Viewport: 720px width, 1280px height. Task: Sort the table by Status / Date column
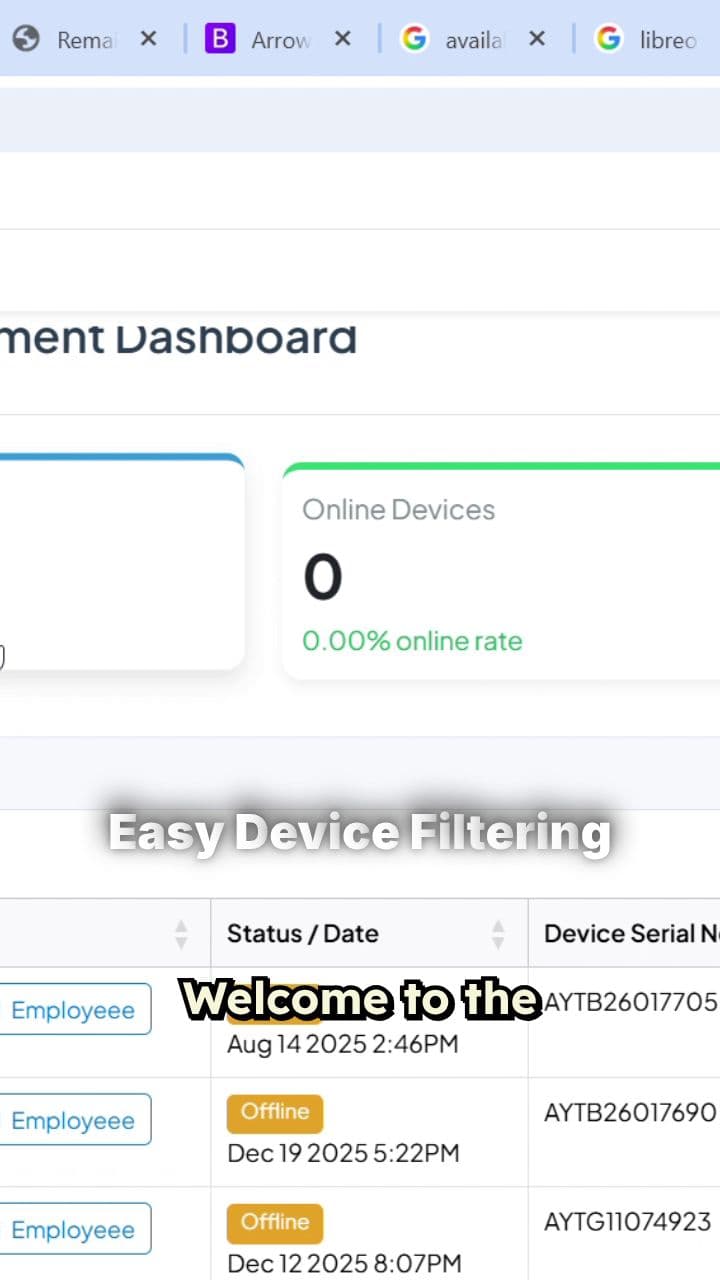pyautogui.click(x=303, y=933)
